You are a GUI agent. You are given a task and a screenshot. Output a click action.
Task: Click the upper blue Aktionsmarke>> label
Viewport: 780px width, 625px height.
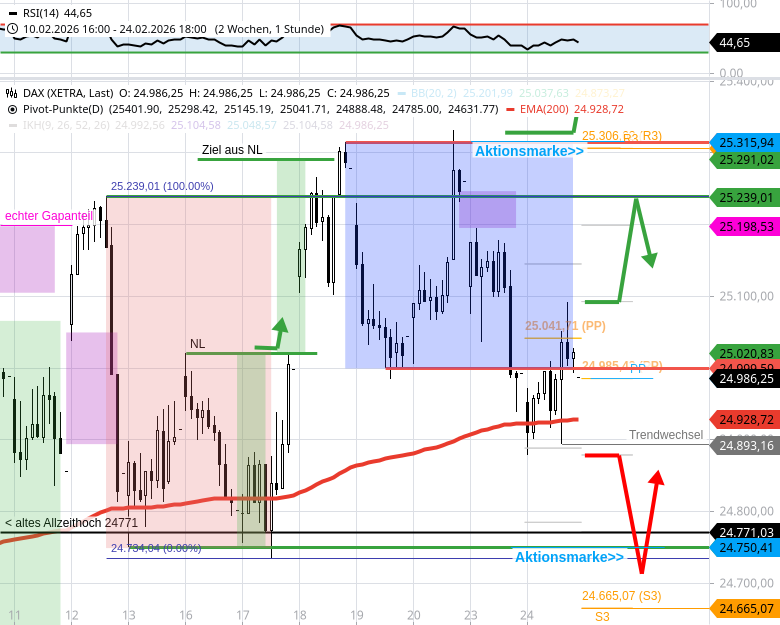pyautogui.click(x=529, y=151)
